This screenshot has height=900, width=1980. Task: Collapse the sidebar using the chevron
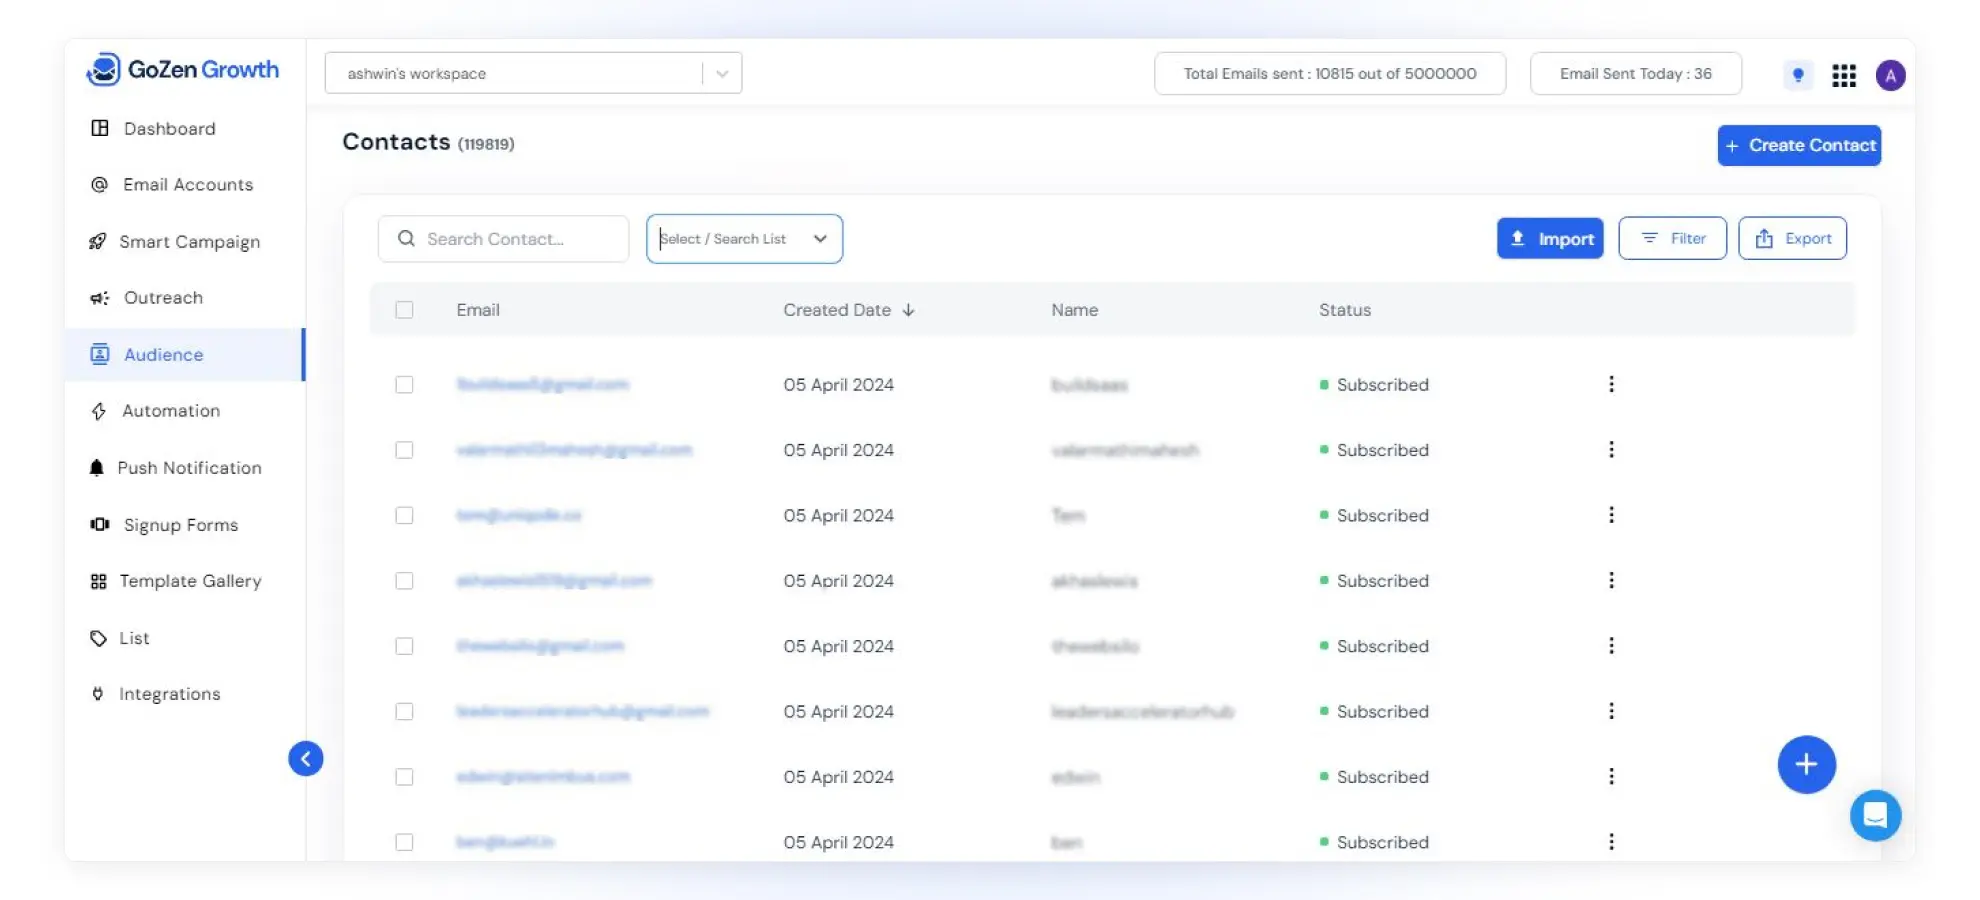click(306, 758)
